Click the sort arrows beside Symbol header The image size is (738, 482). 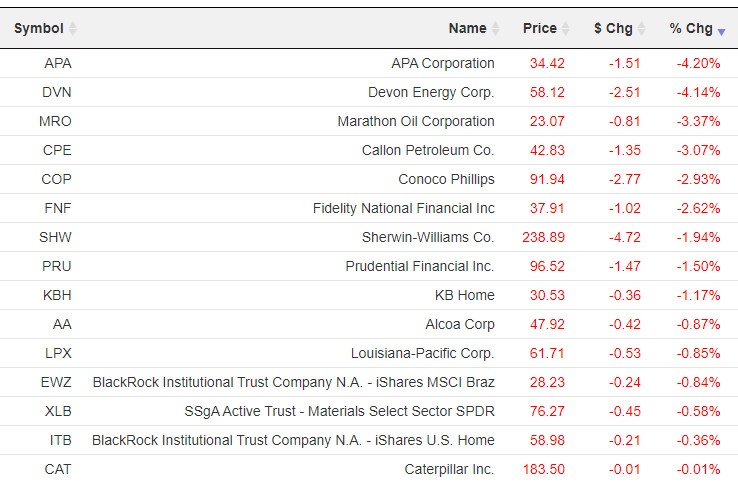[x=72, y=29]
